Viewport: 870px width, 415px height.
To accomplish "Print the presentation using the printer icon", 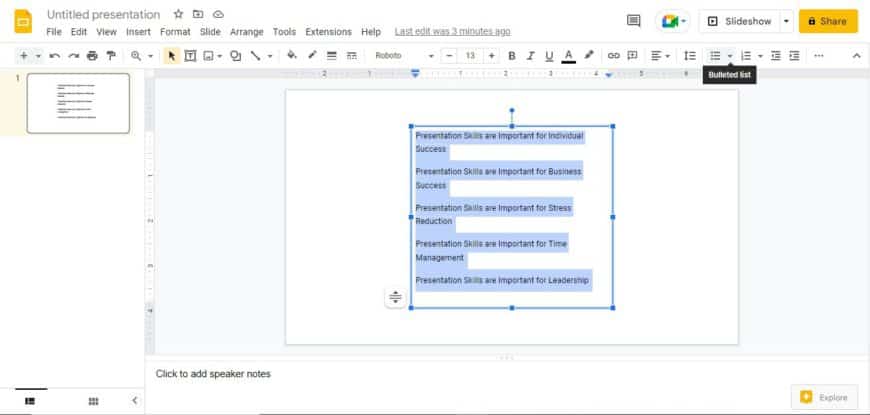I will [x=92, y=56].
